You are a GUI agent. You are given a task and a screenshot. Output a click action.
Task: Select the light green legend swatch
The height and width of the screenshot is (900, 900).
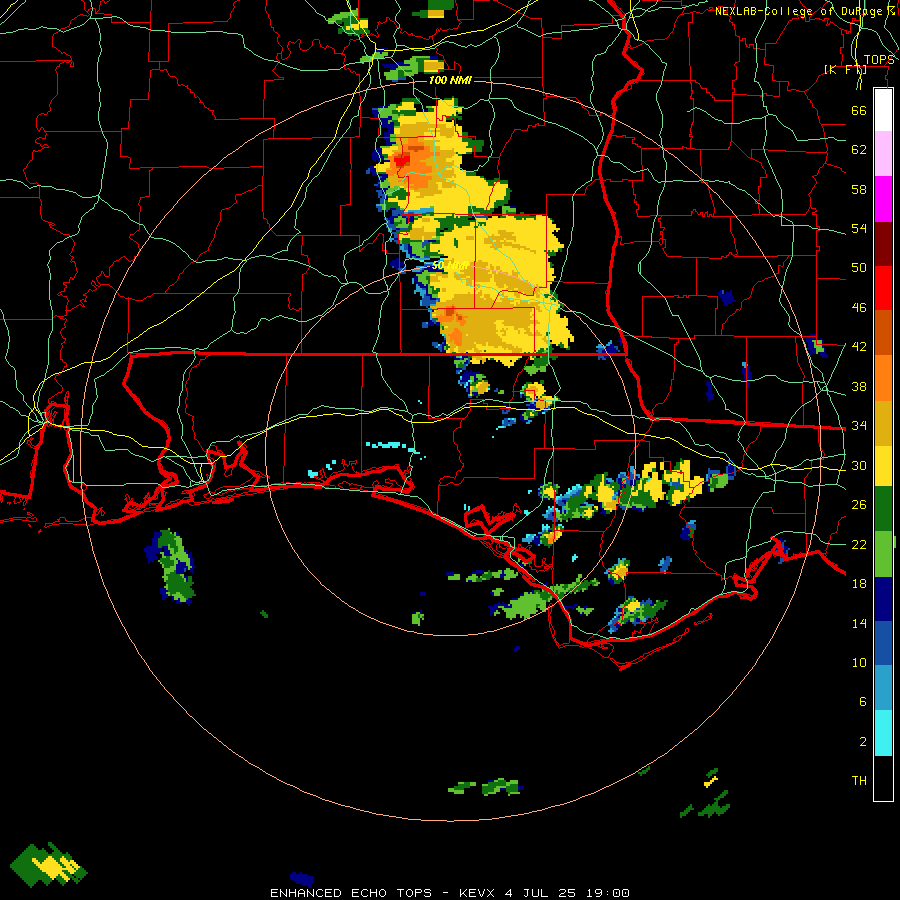(x=883, y=554)
